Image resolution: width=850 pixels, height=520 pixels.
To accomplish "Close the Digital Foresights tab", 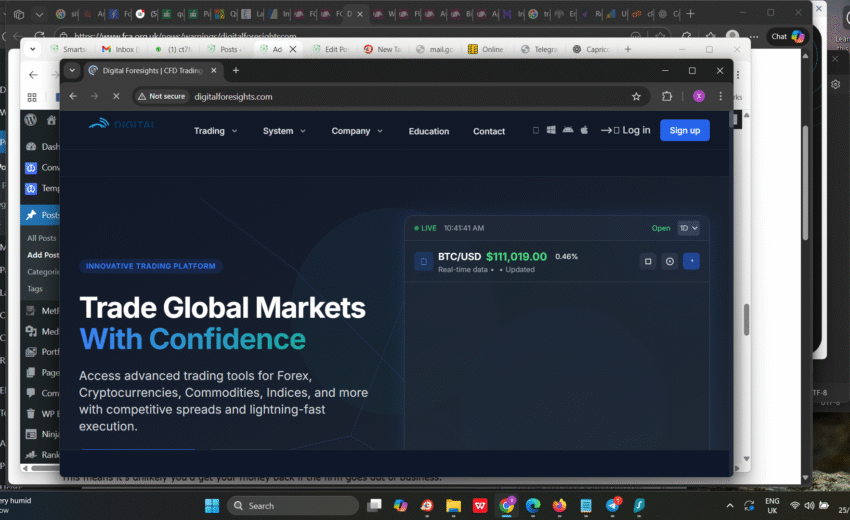I will 214,70.
